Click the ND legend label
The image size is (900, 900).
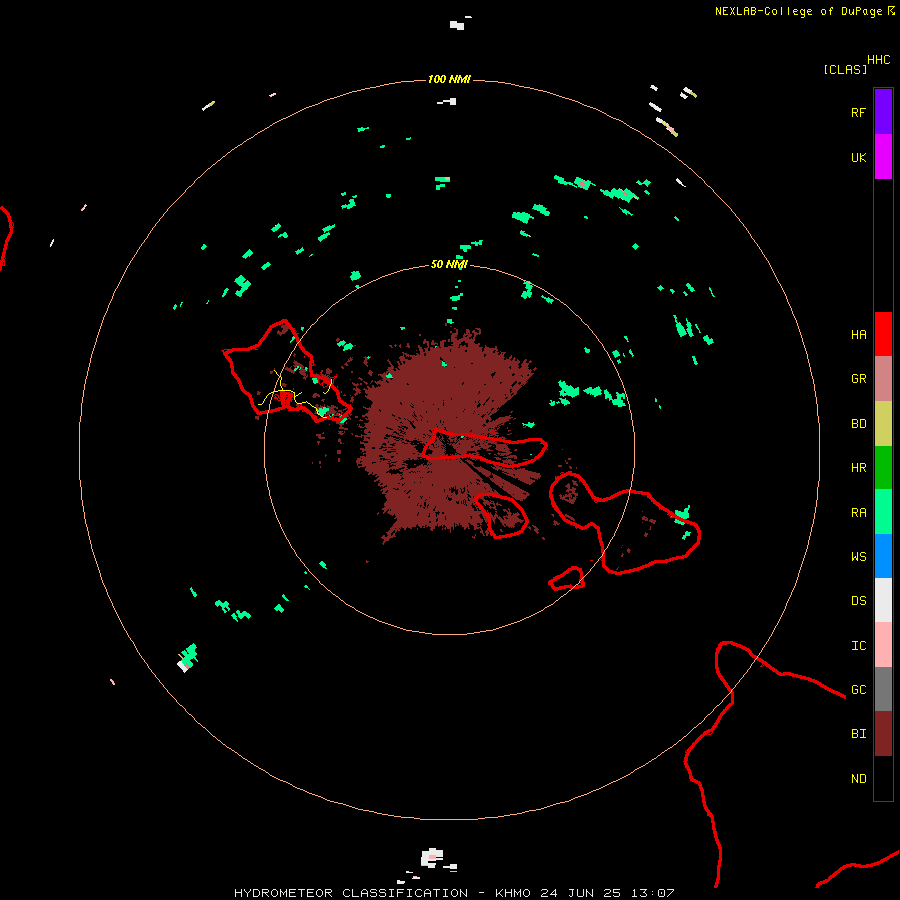click(x=858, y=779)
